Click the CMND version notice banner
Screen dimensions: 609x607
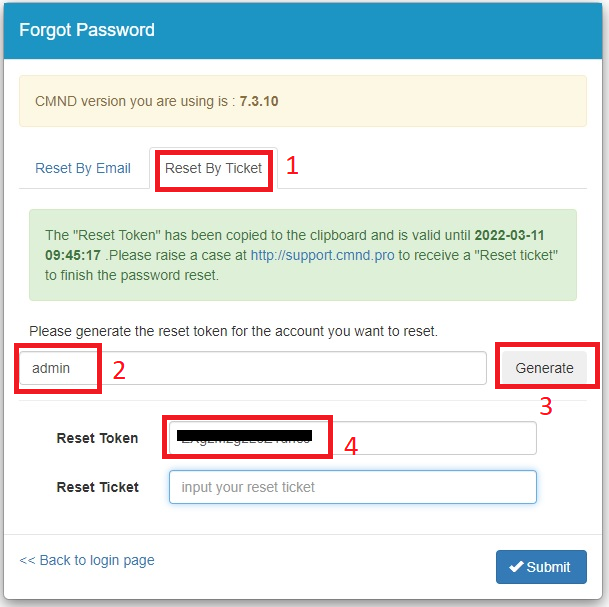tap(303, 101)
